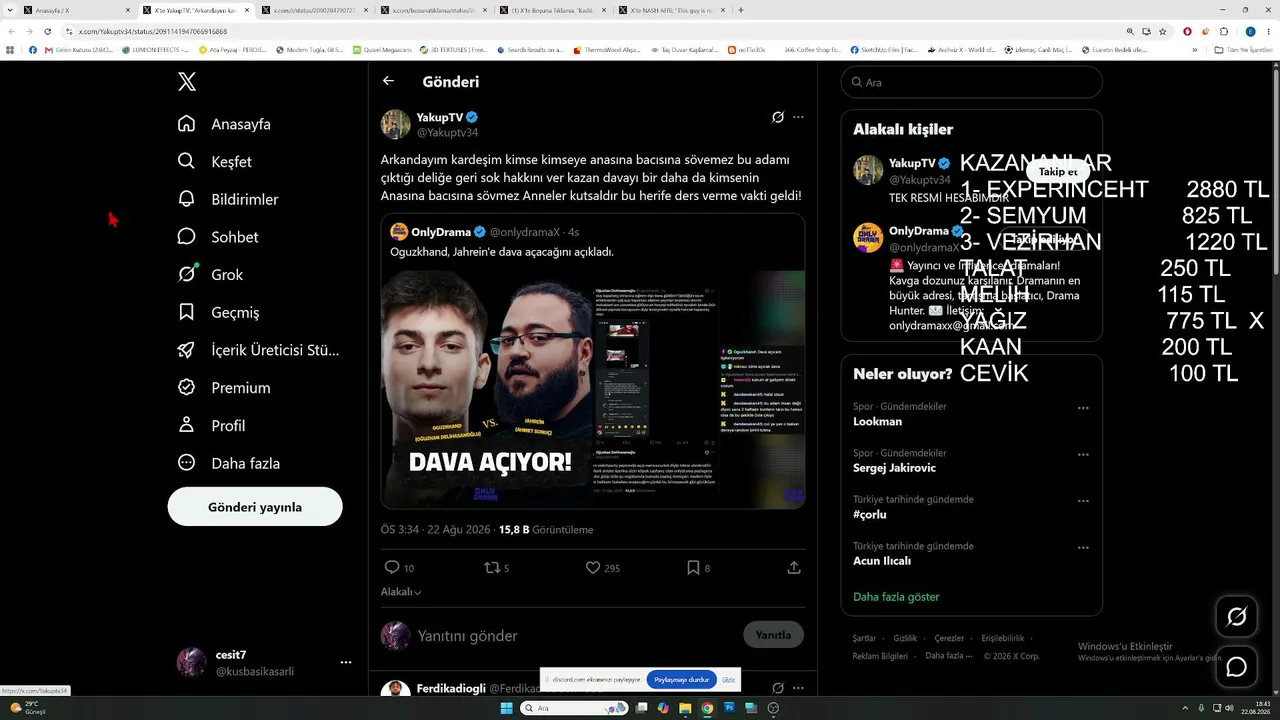Open more options for Lookman trend
The width and height of the screenshot is (1280, 720).
(x=1083, y=408)
